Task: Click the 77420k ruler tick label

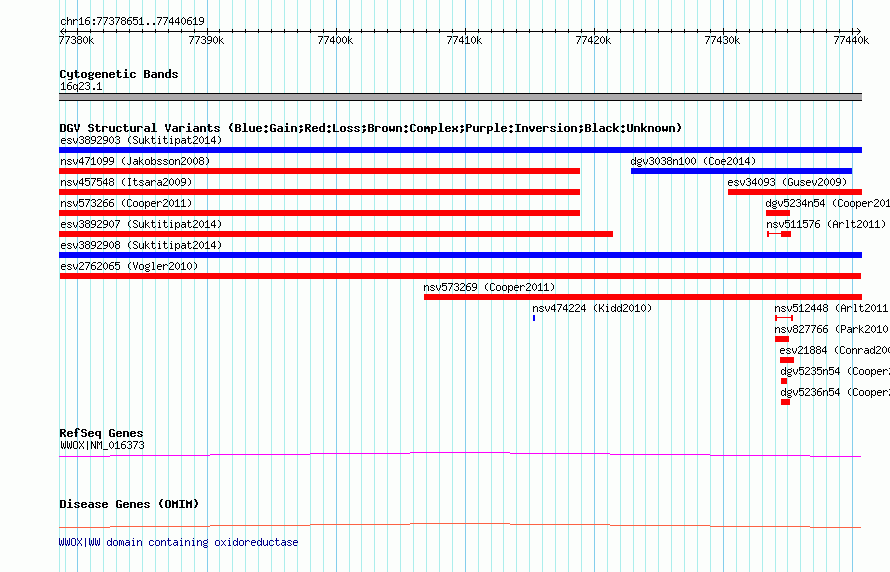Action: point(593,40)
